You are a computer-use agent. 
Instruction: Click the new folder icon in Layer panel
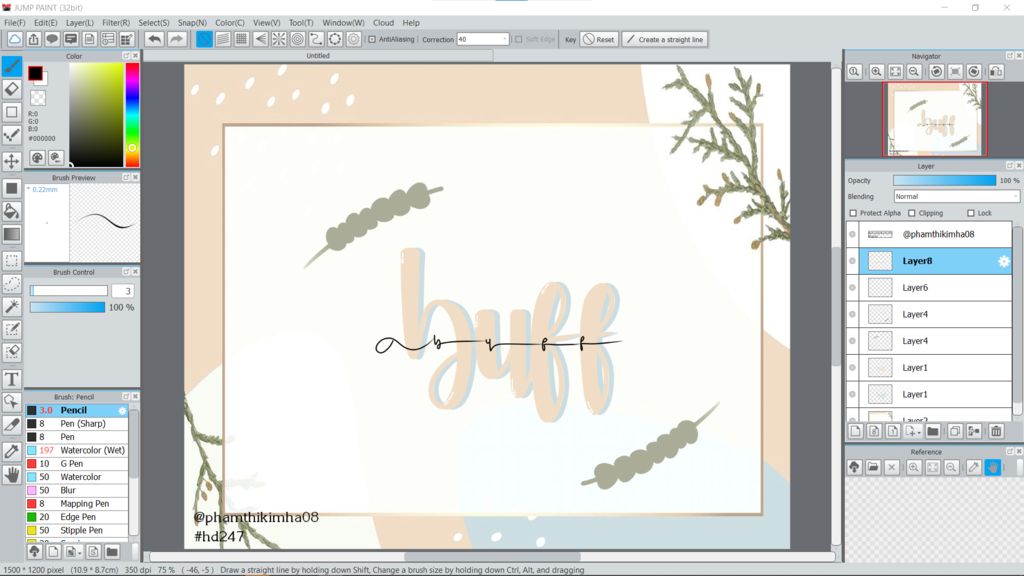pos(933,431)
